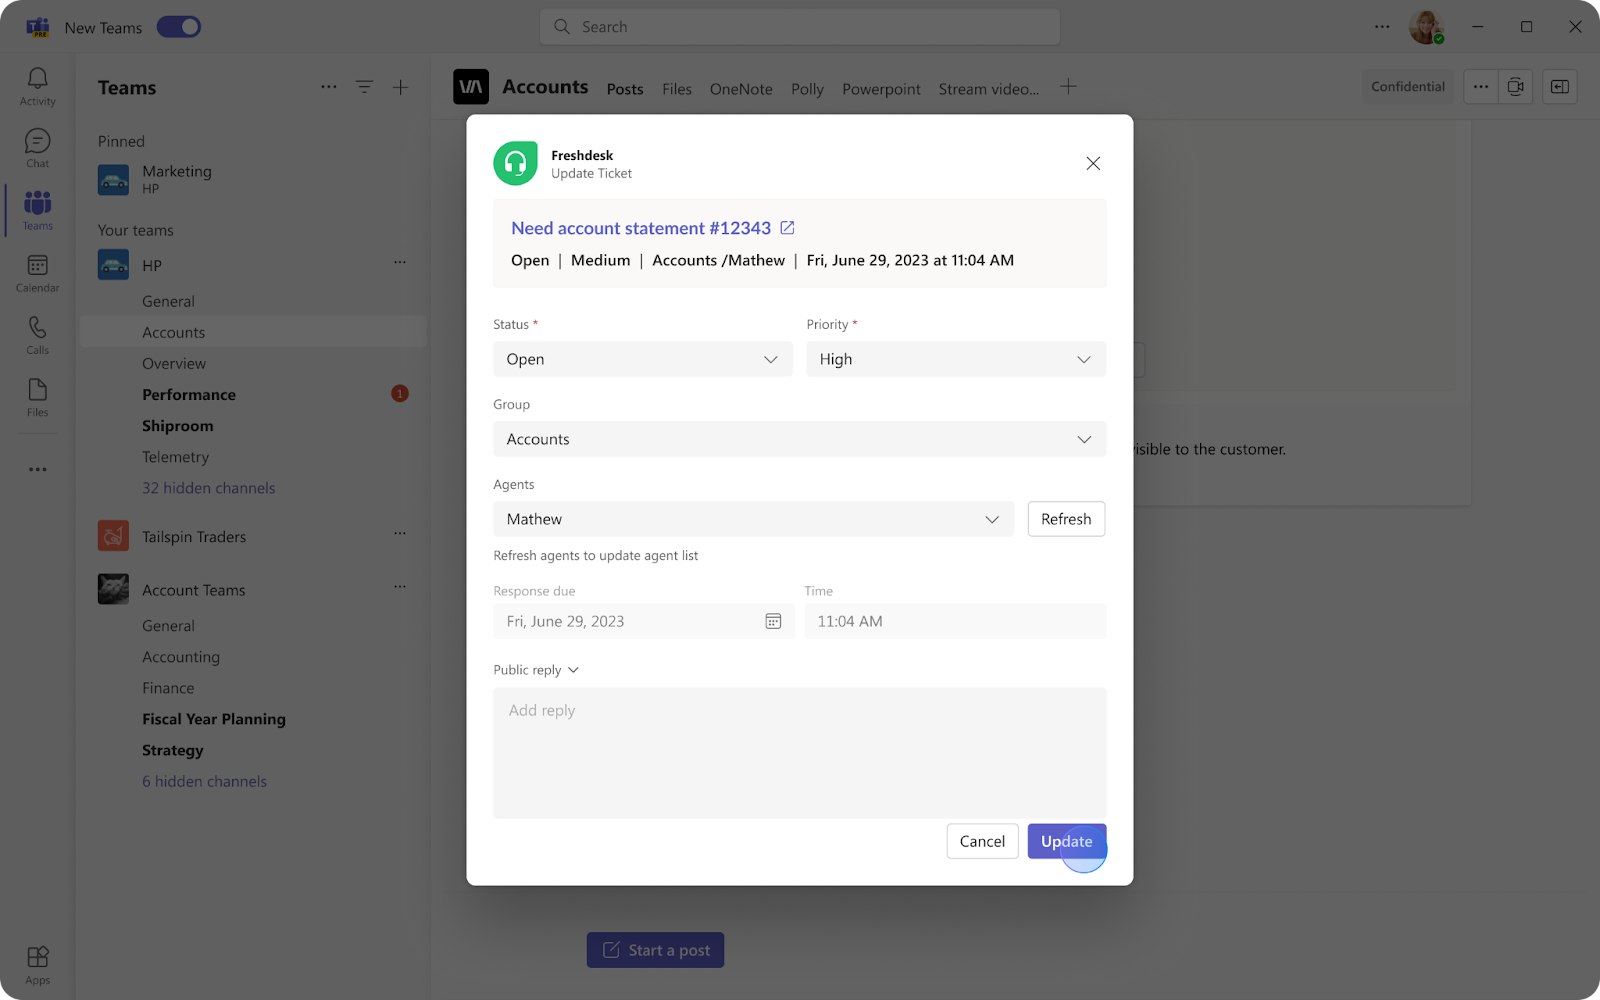Change the Public reply type dropdown
This screenshot has width=1600, height=1000.
pos(536,670)
